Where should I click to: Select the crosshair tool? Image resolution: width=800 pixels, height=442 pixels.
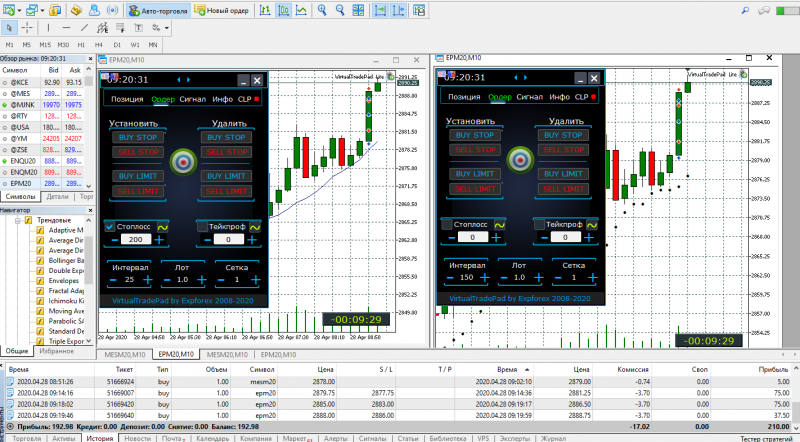coord(28,28)
